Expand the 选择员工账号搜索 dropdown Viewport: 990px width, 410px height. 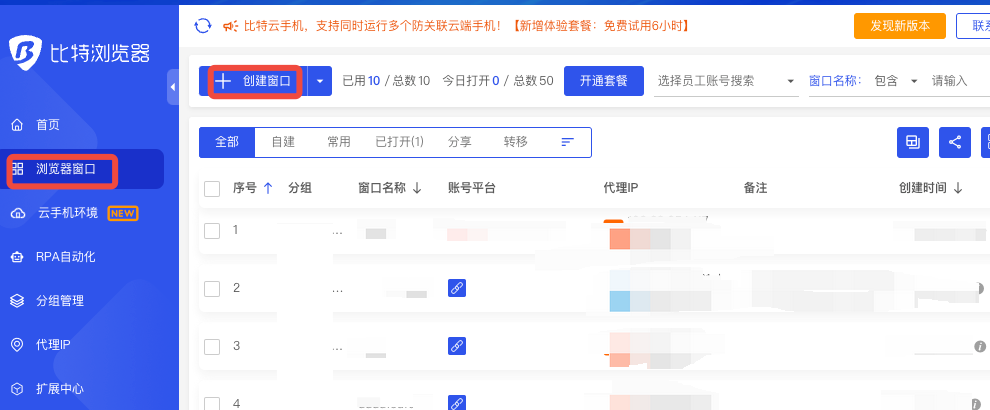[791, 81]
